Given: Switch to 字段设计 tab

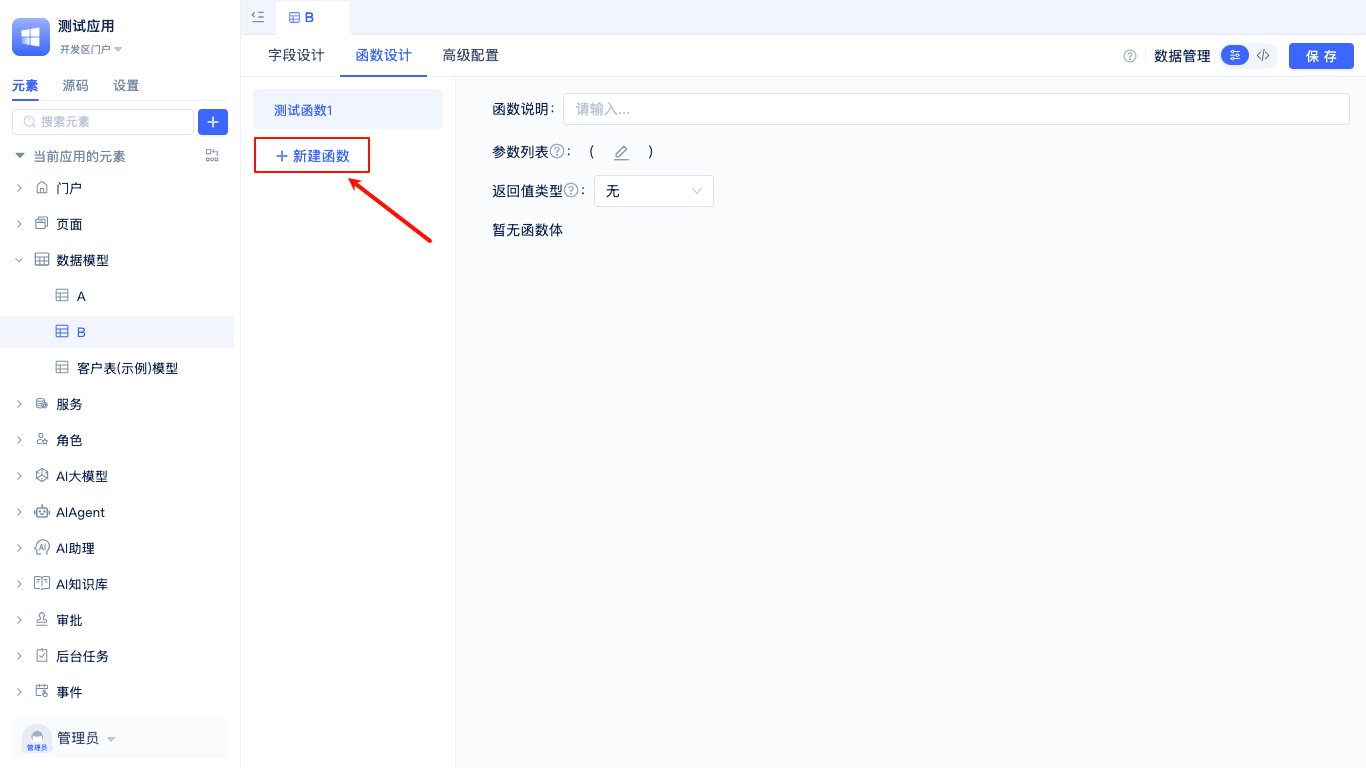Looking at the screenshot, I should point(296,55).
